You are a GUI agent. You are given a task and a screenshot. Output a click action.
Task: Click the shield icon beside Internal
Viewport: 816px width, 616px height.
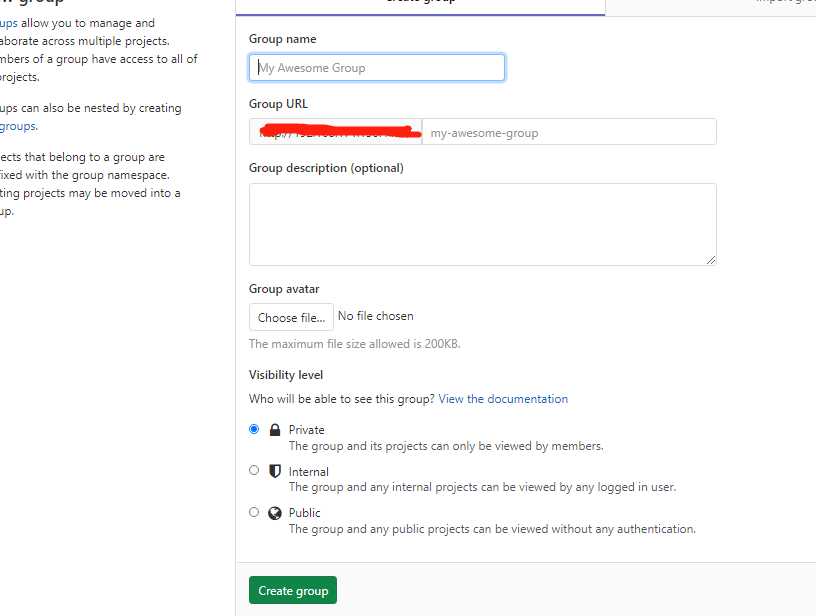(x=275, y=471)
